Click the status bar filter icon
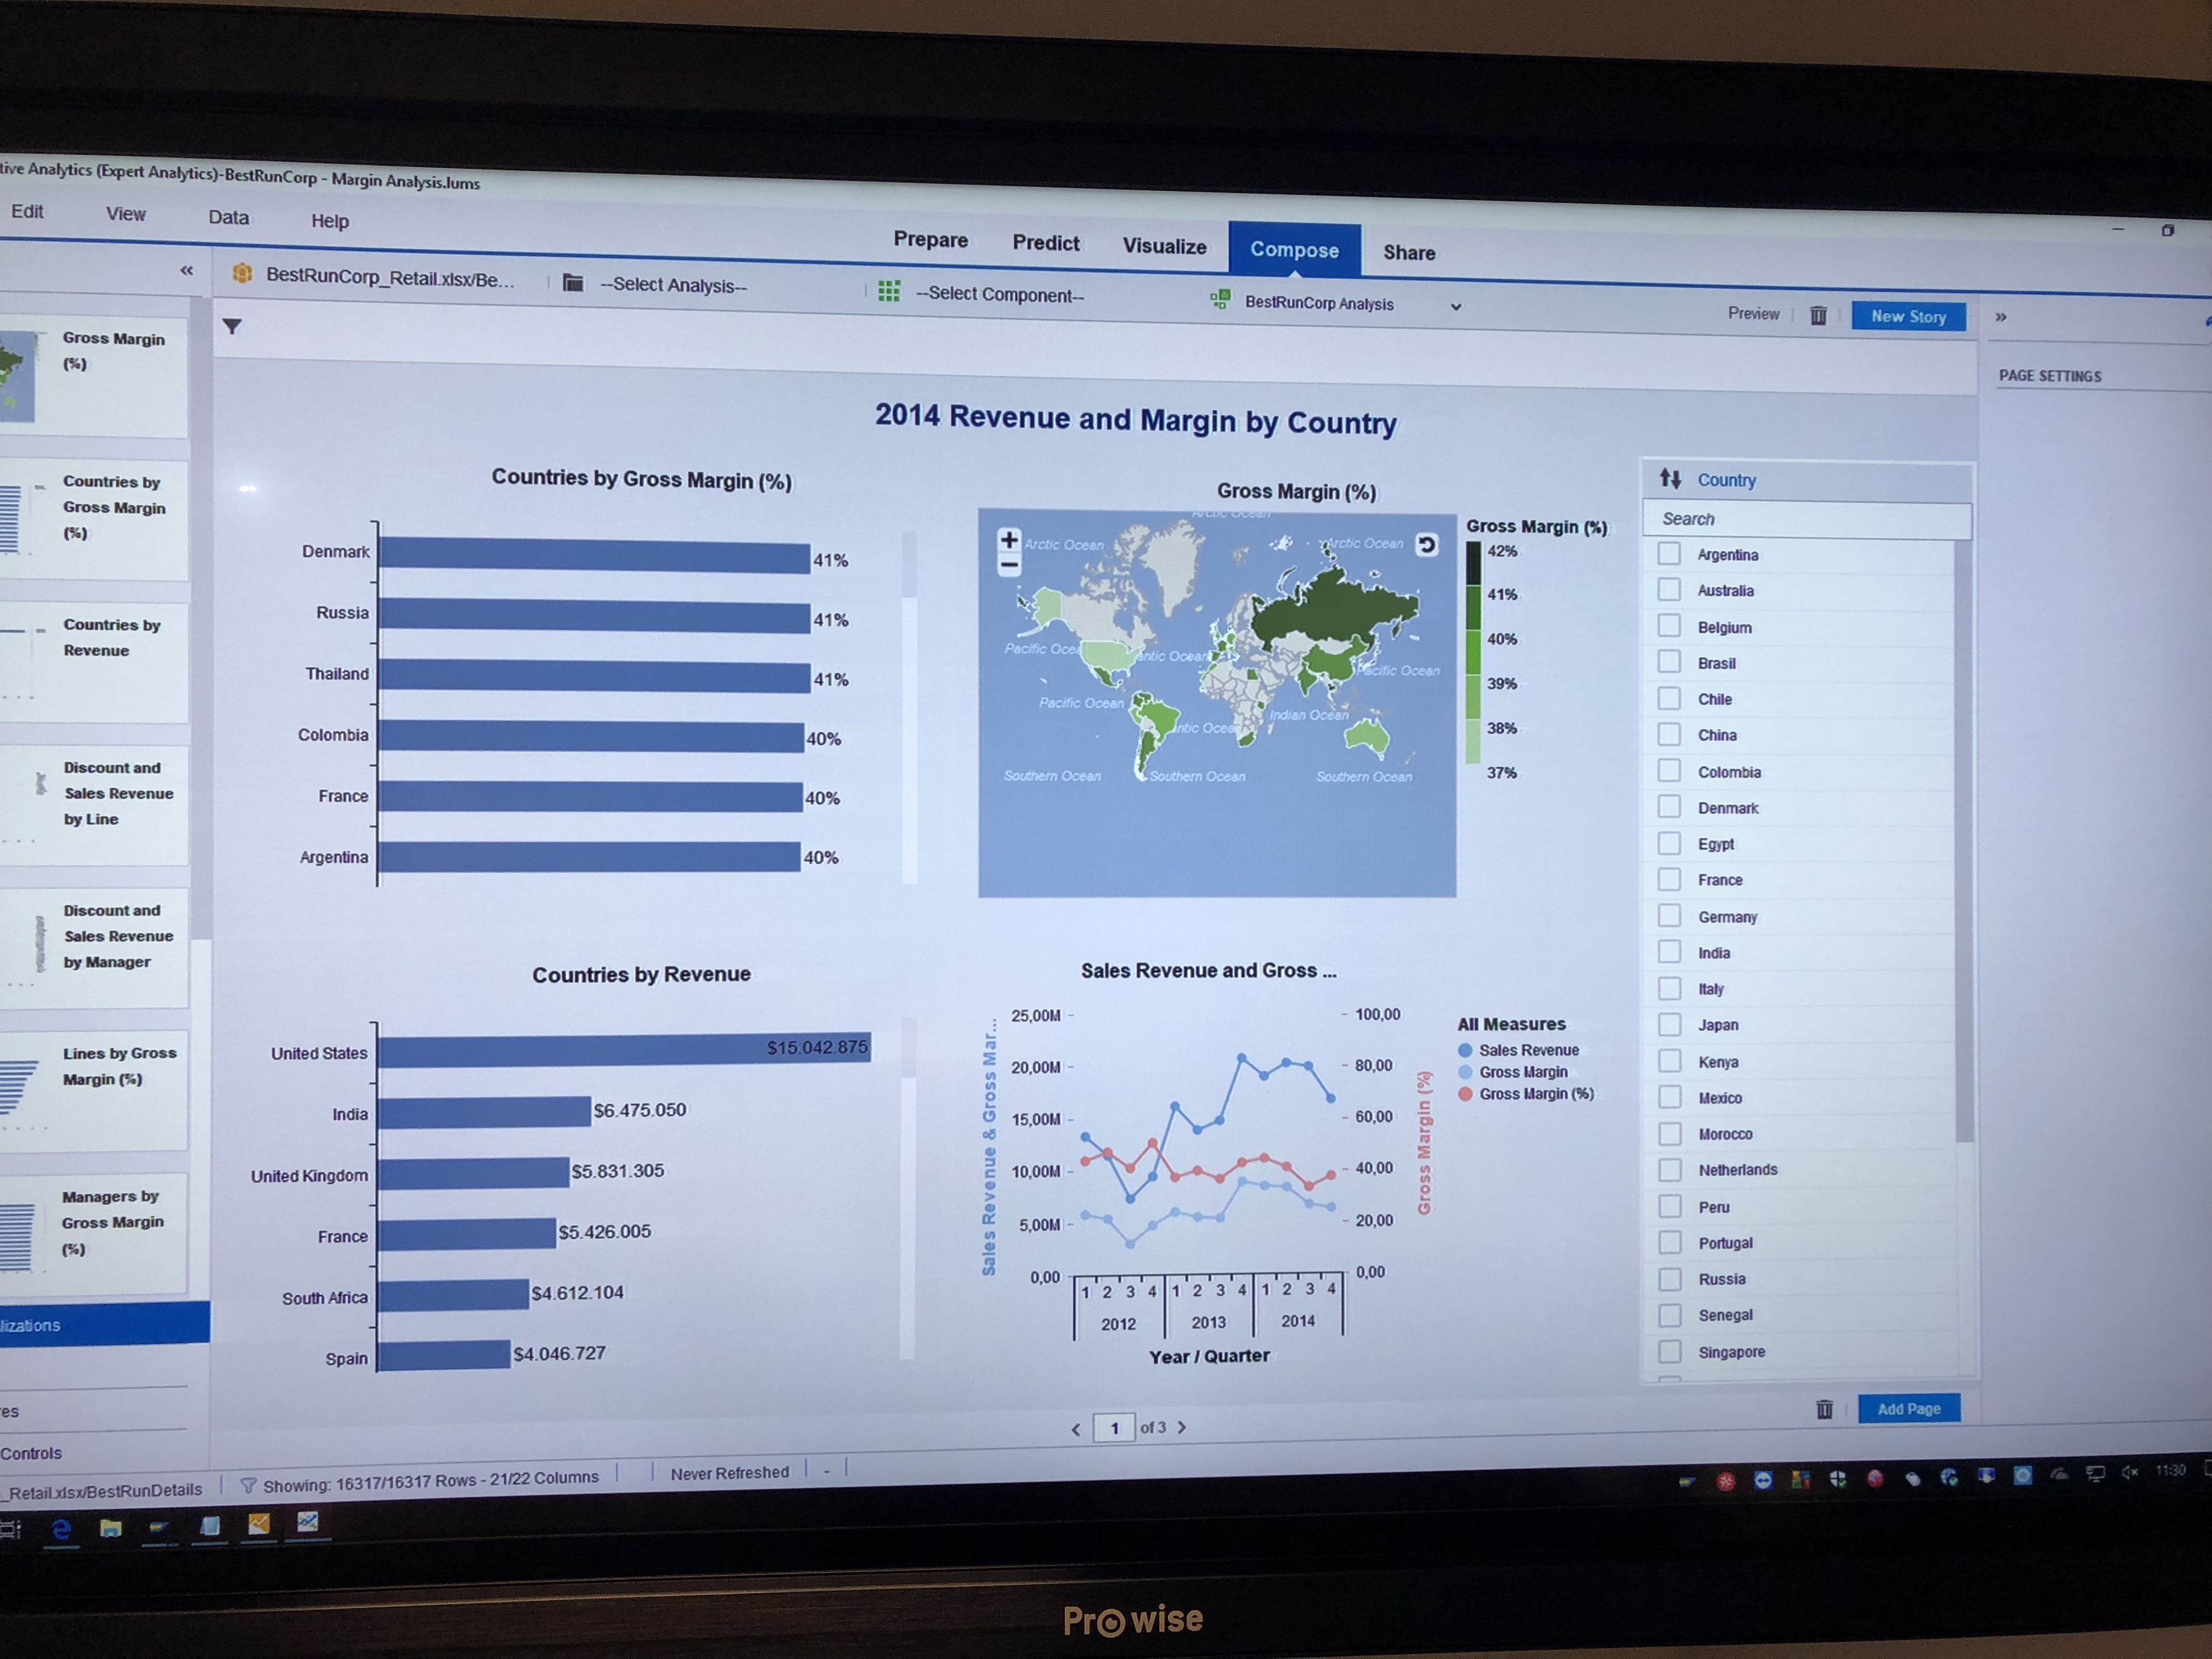2212x1659 pixels. pos(248,1486)
